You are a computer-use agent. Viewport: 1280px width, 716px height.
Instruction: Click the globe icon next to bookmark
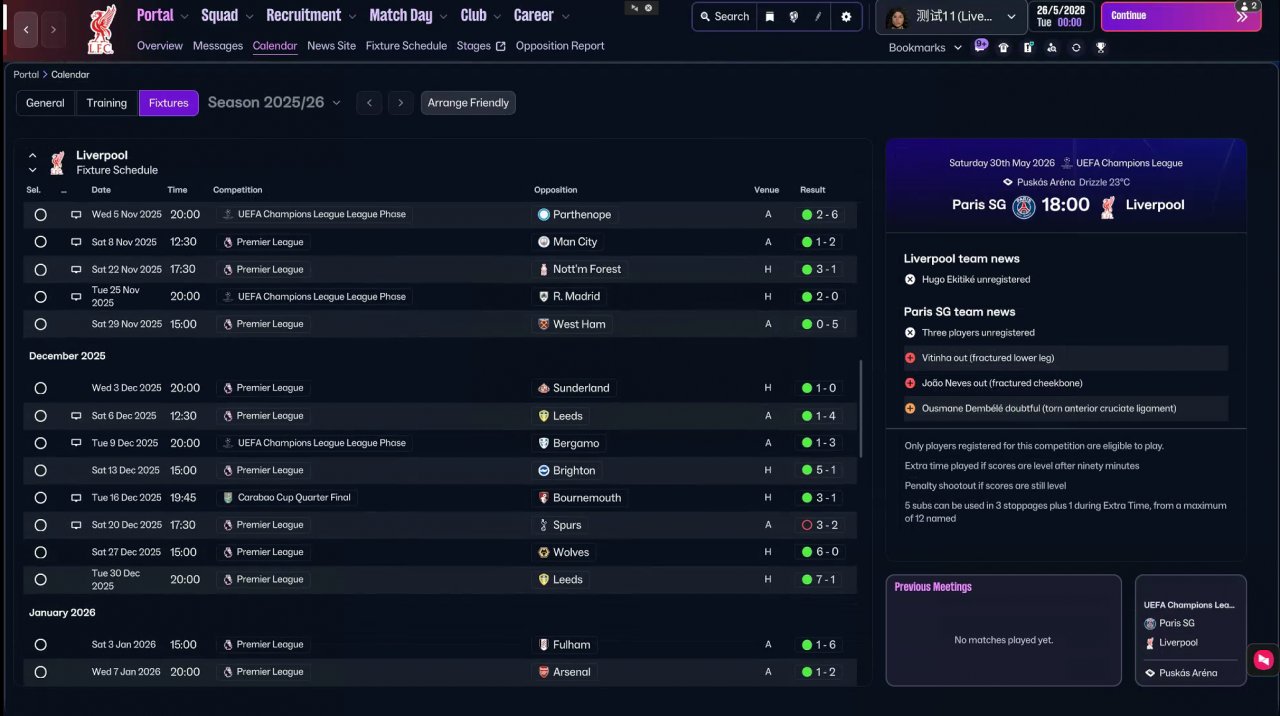(x=793, y=17)
